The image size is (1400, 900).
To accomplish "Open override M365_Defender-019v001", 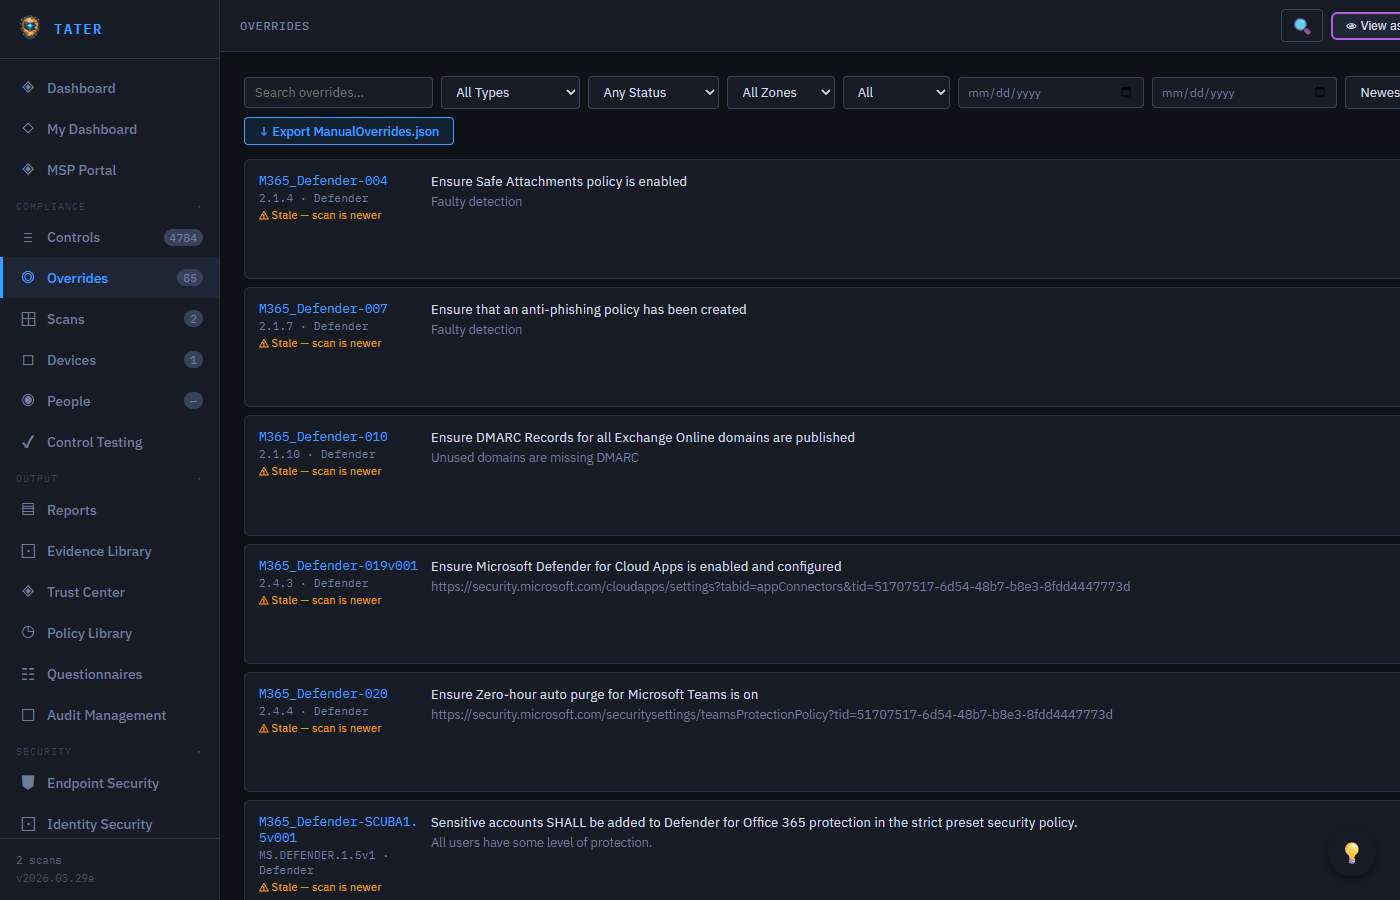I will pos(338,566).
